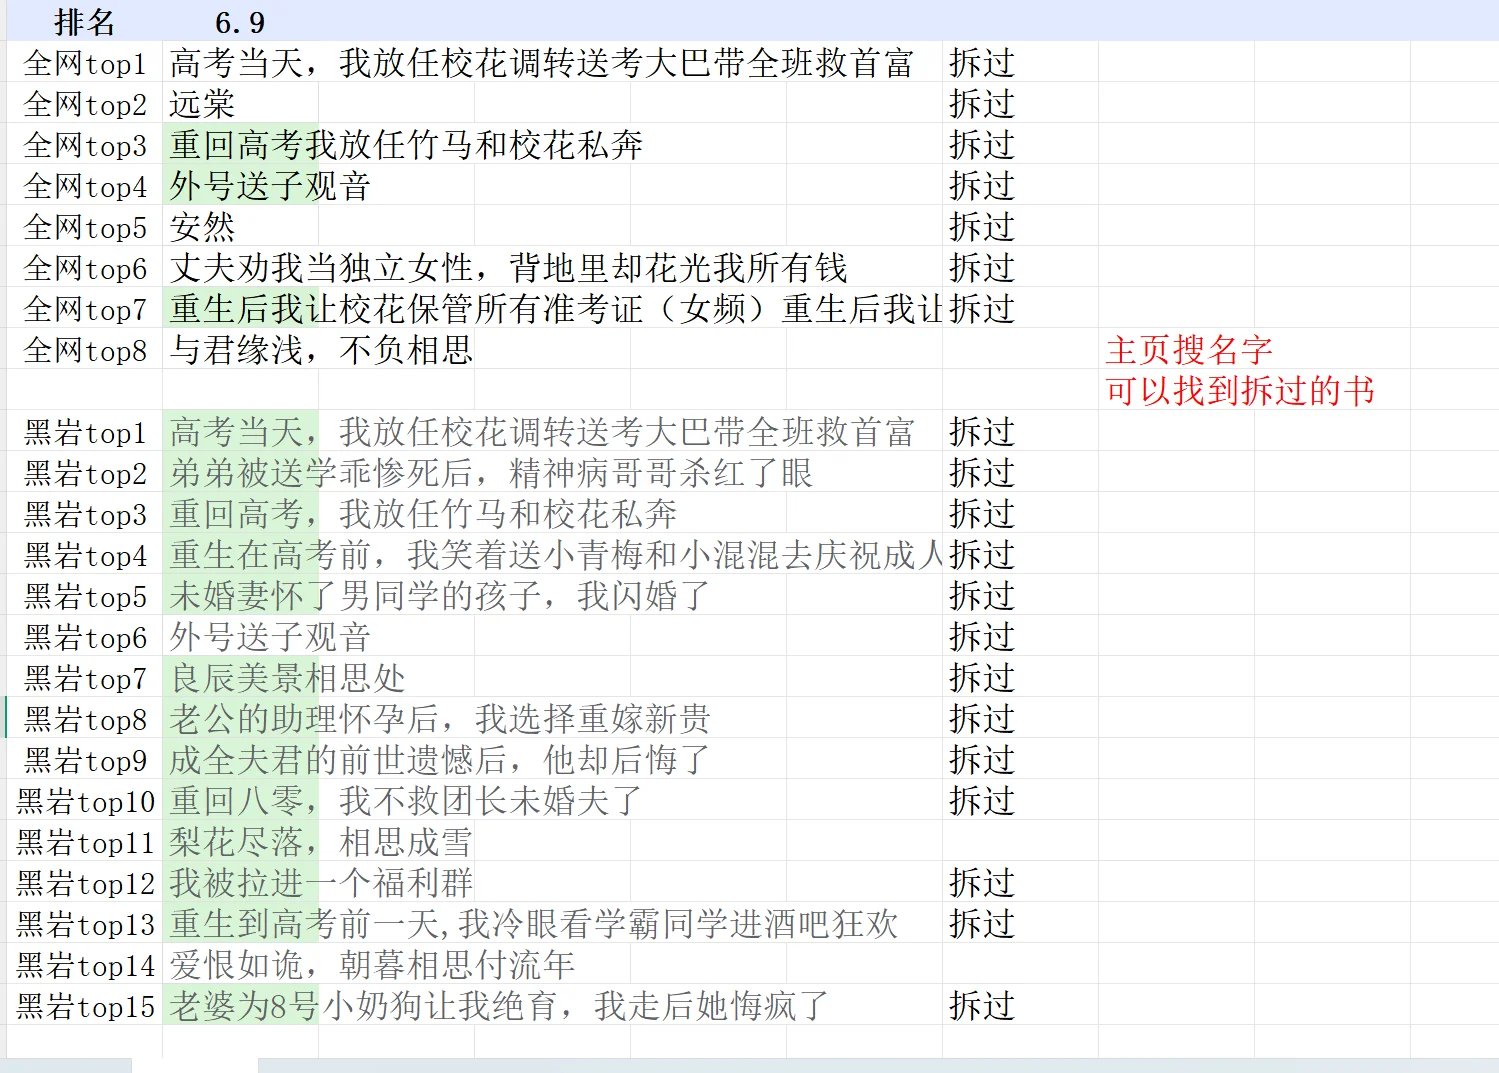Click 拆过 in the 黑岩top15 row
Image resolution: width=1499 pixels, height=1073 pixels.
pyautogui.click(x=982, y=1006)
